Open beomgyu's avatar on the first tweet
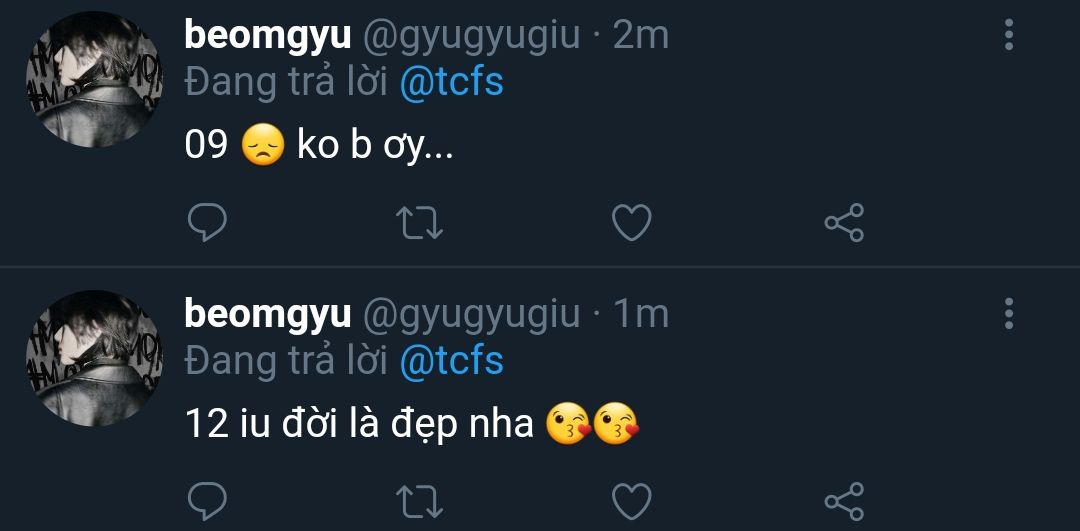1080x531 pixels. click(93, 82)
